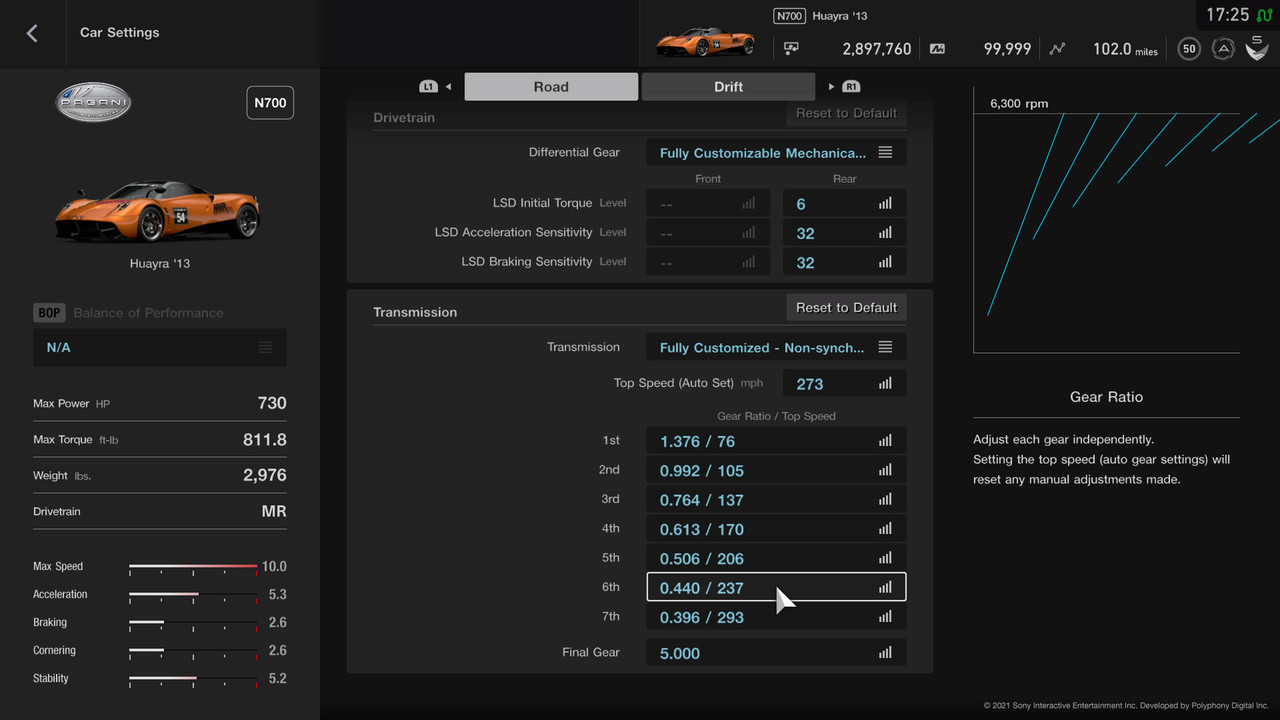
Task: Click top bar N700 Huayra '13 label
Action: (x=820, y=16)
